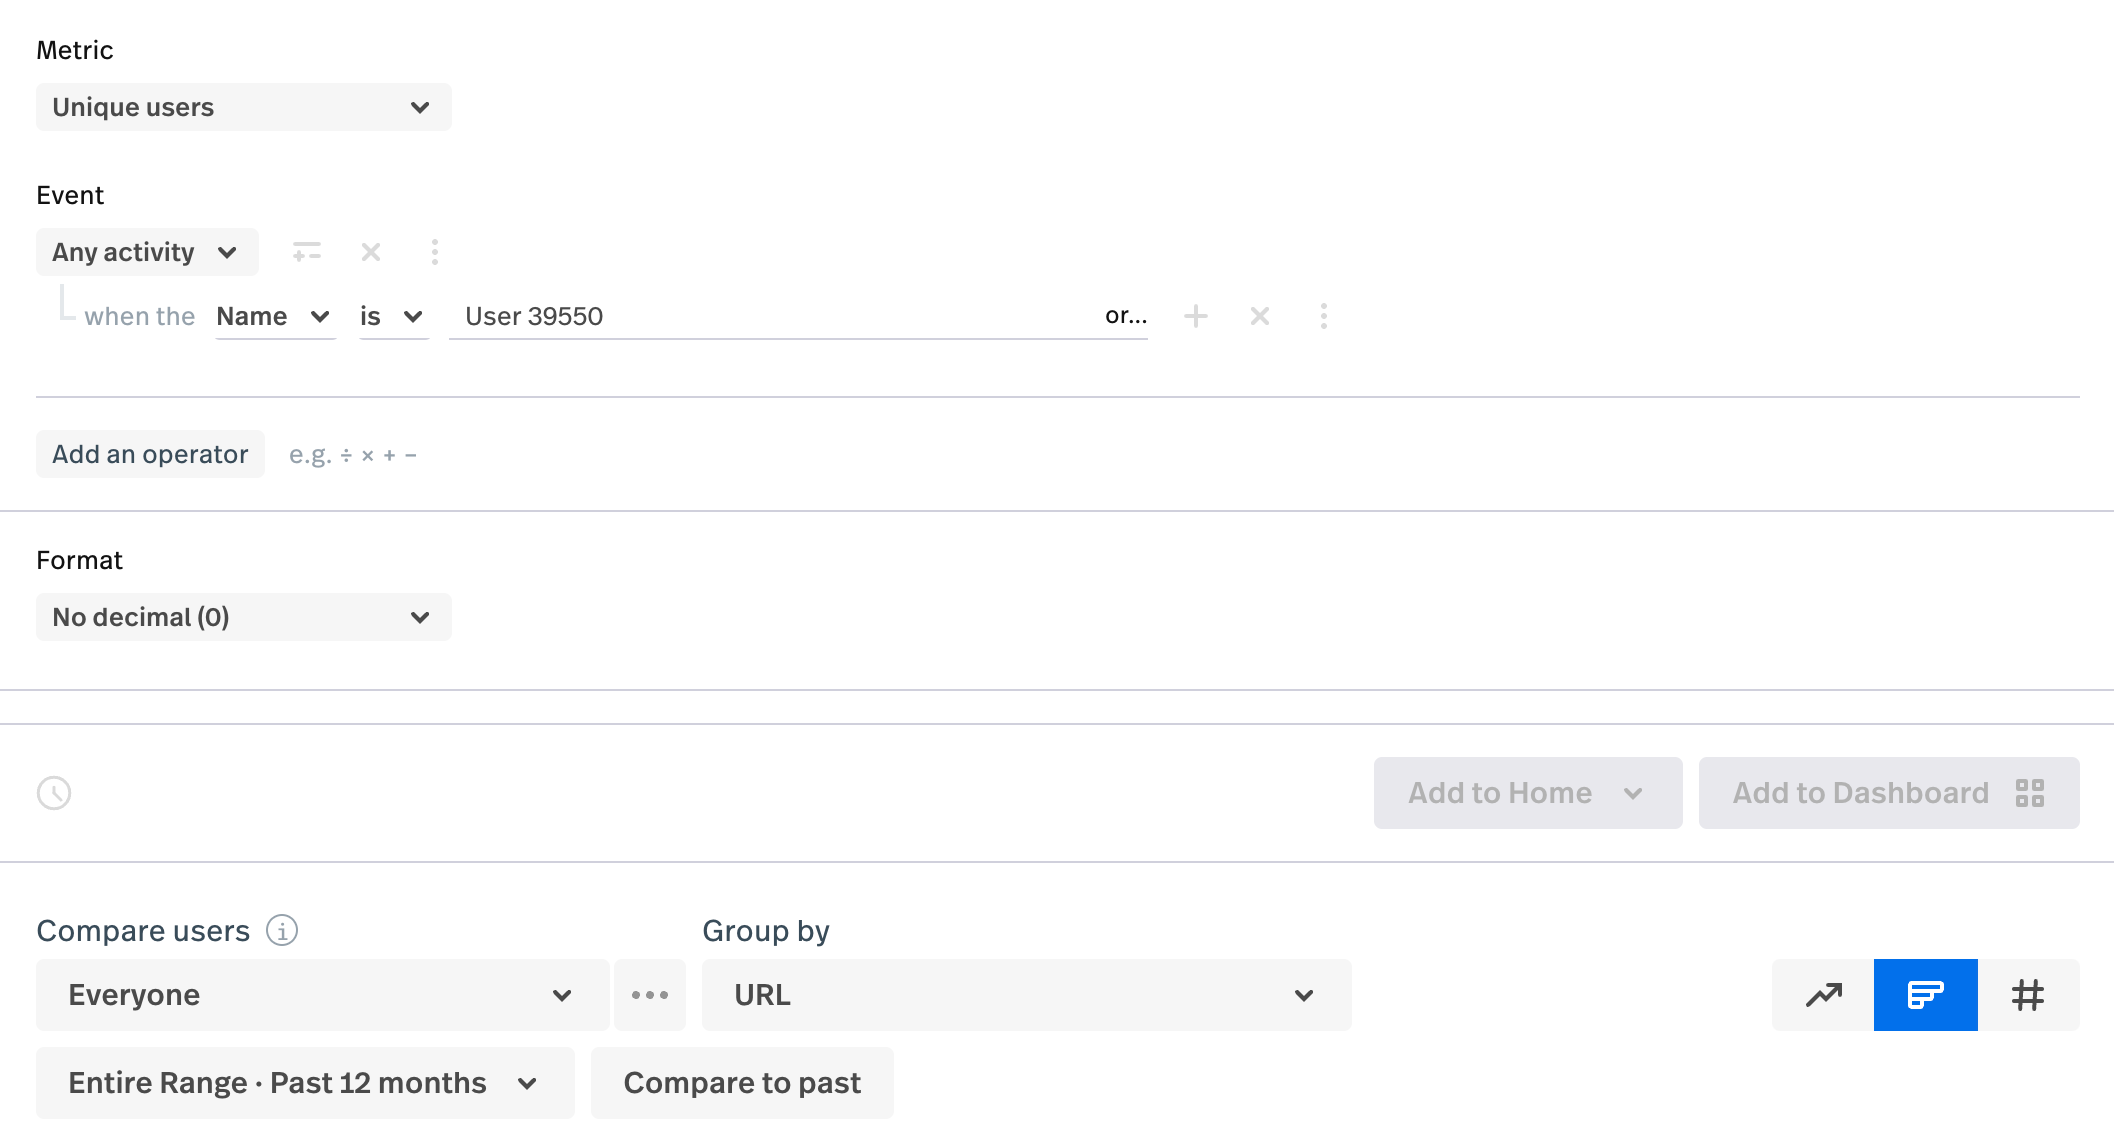Click the Add an operator button
2114x1134 pixels.
pos(150,455)
